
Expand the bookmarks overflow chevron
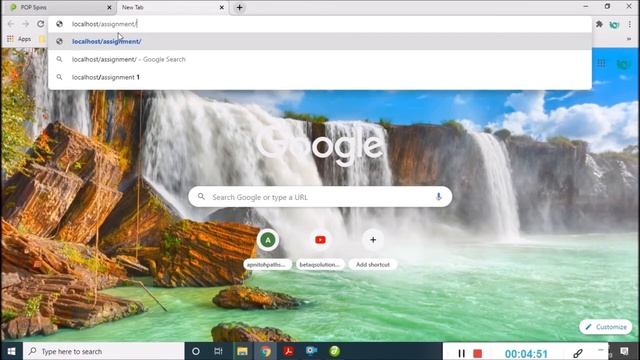point(629,39)
